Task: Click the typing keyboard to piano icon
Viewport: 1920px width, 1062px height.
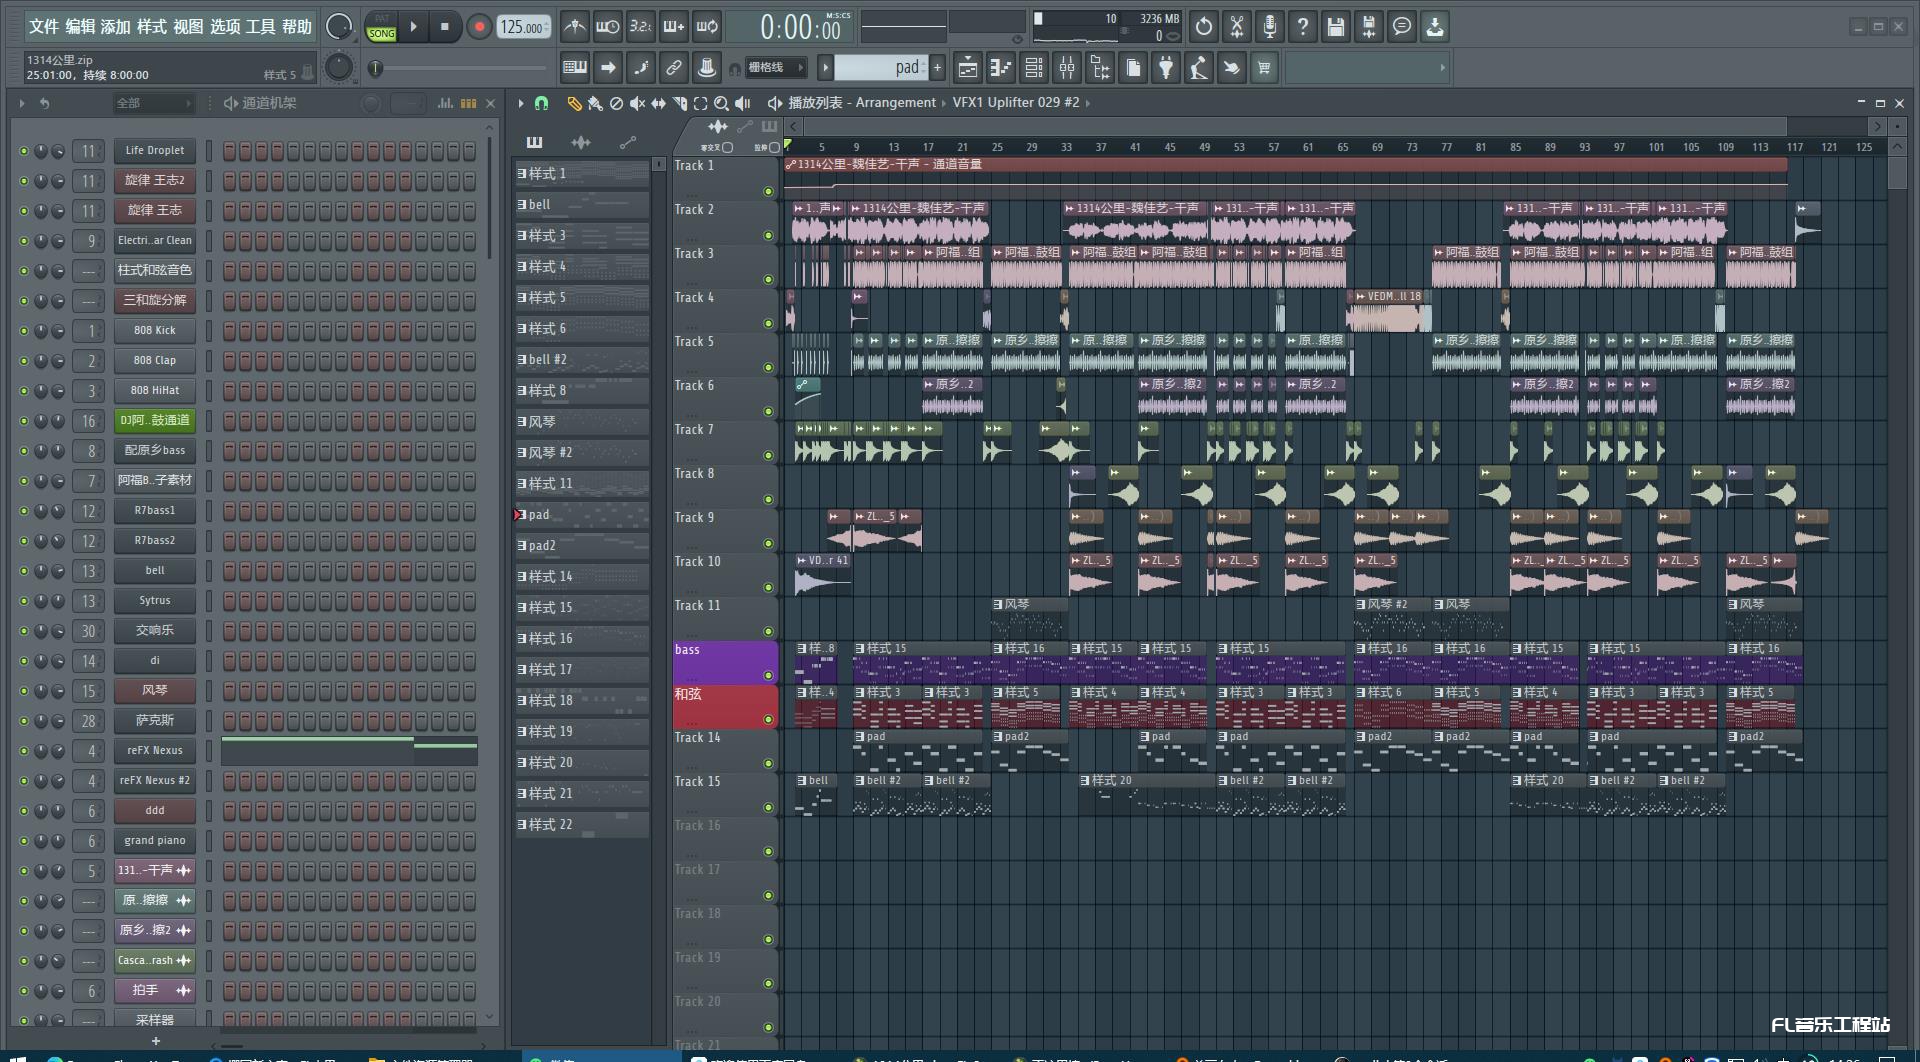Action: 575,68
